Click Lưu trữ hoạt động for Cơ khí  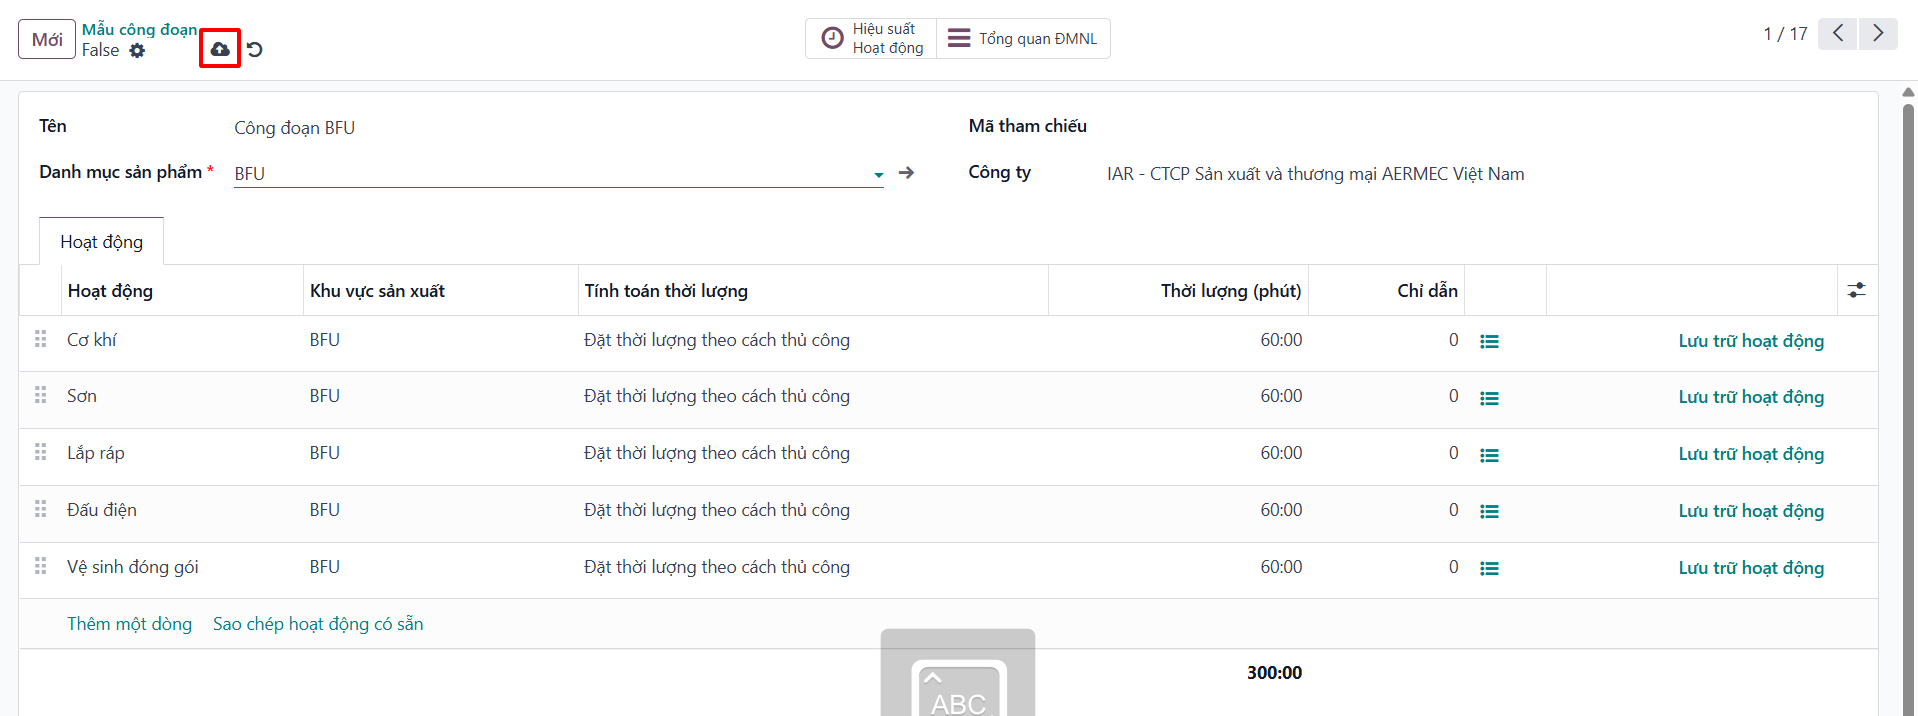click(1751, 341)
